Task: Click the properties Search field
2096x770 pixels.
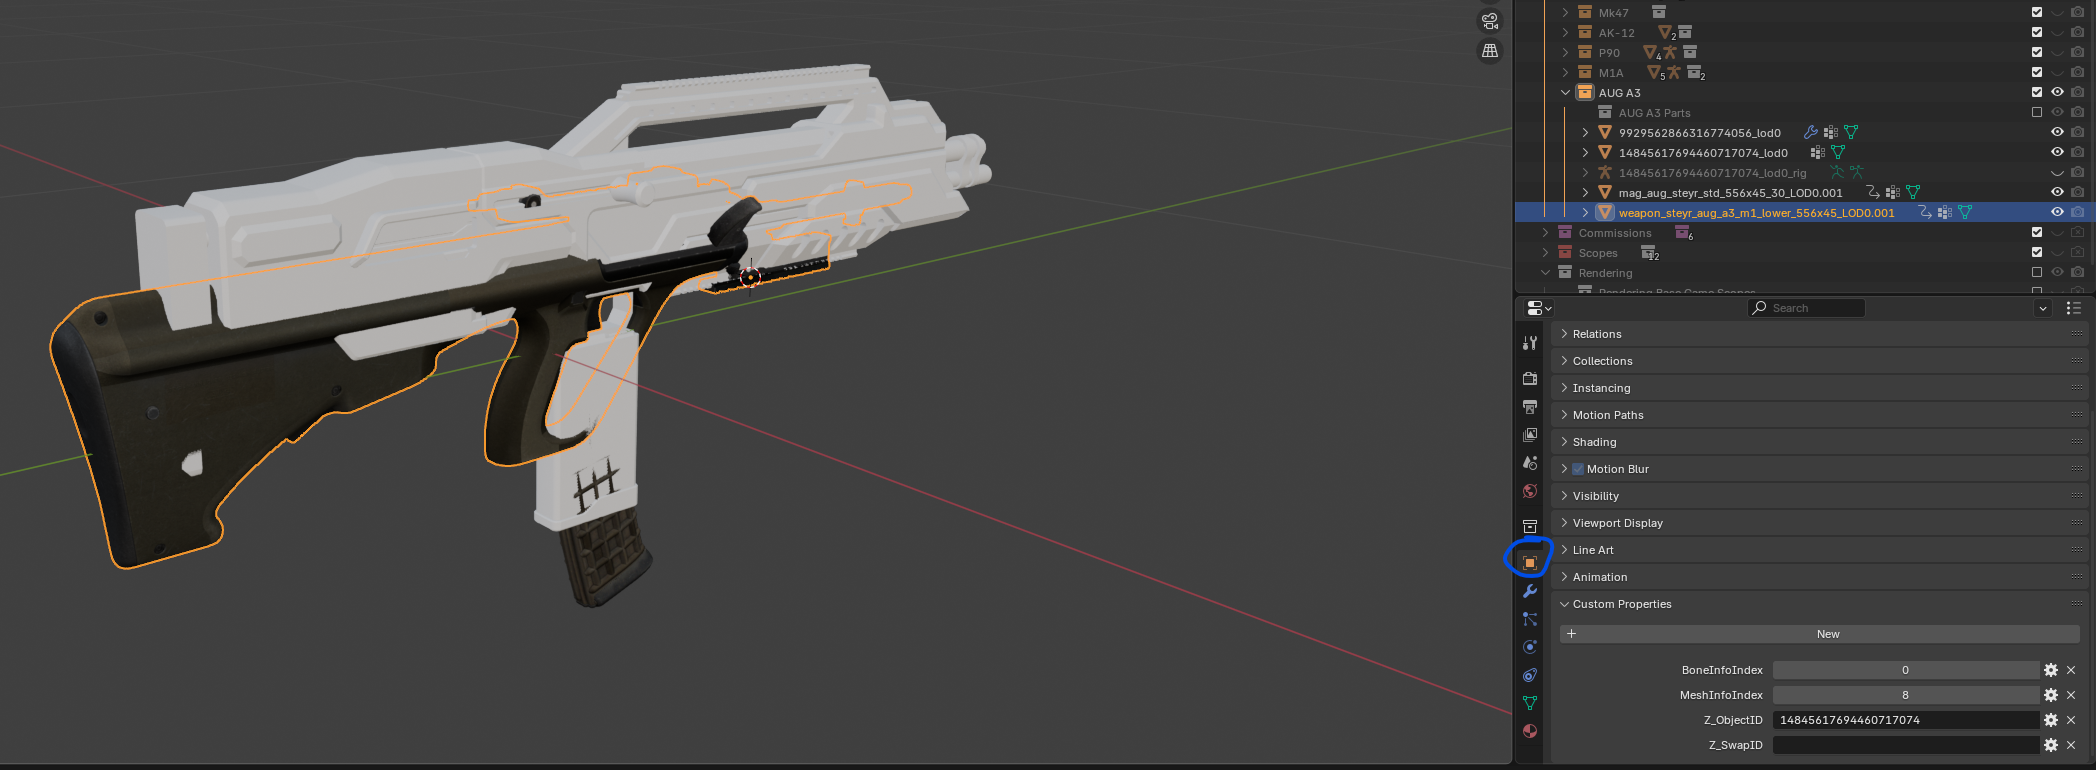Action: (x=1808, y=308)
